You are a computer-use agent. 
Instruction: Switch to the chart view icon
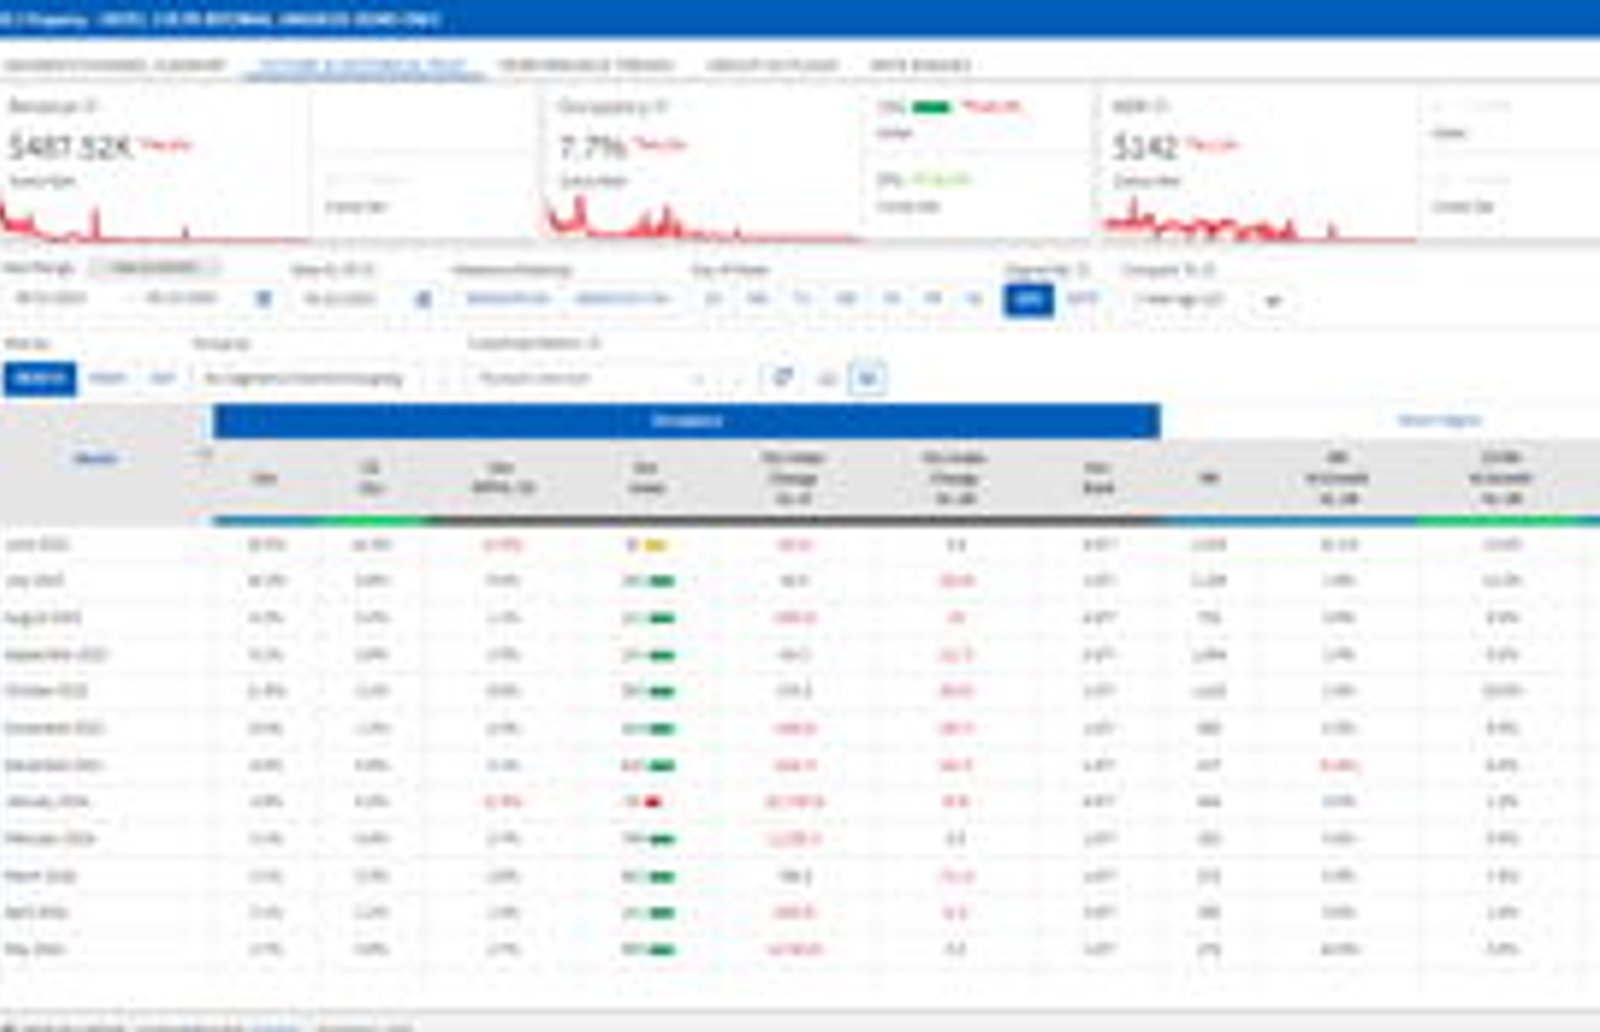(826, 378)
